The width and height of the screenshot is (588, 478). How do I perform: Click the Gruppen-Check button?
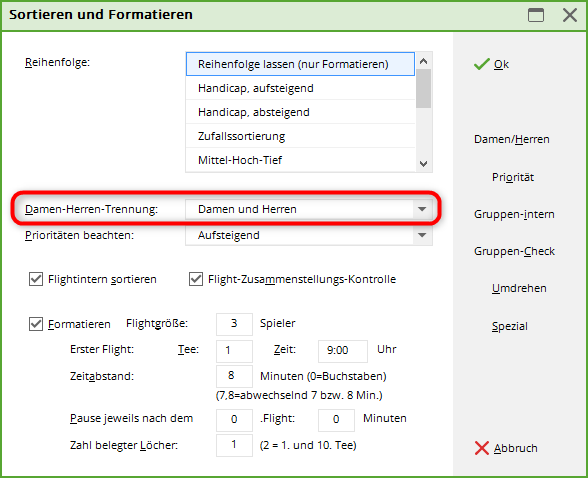point(514,251)
